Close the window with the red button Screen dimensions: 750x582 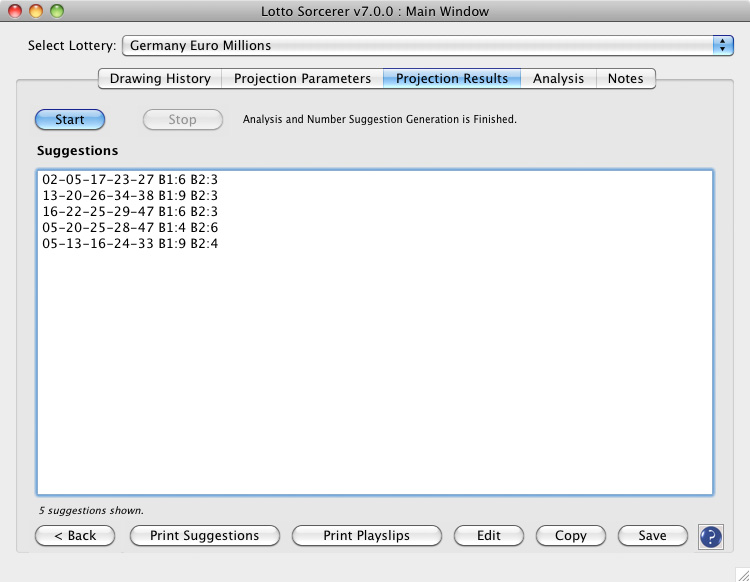[15, 11]
